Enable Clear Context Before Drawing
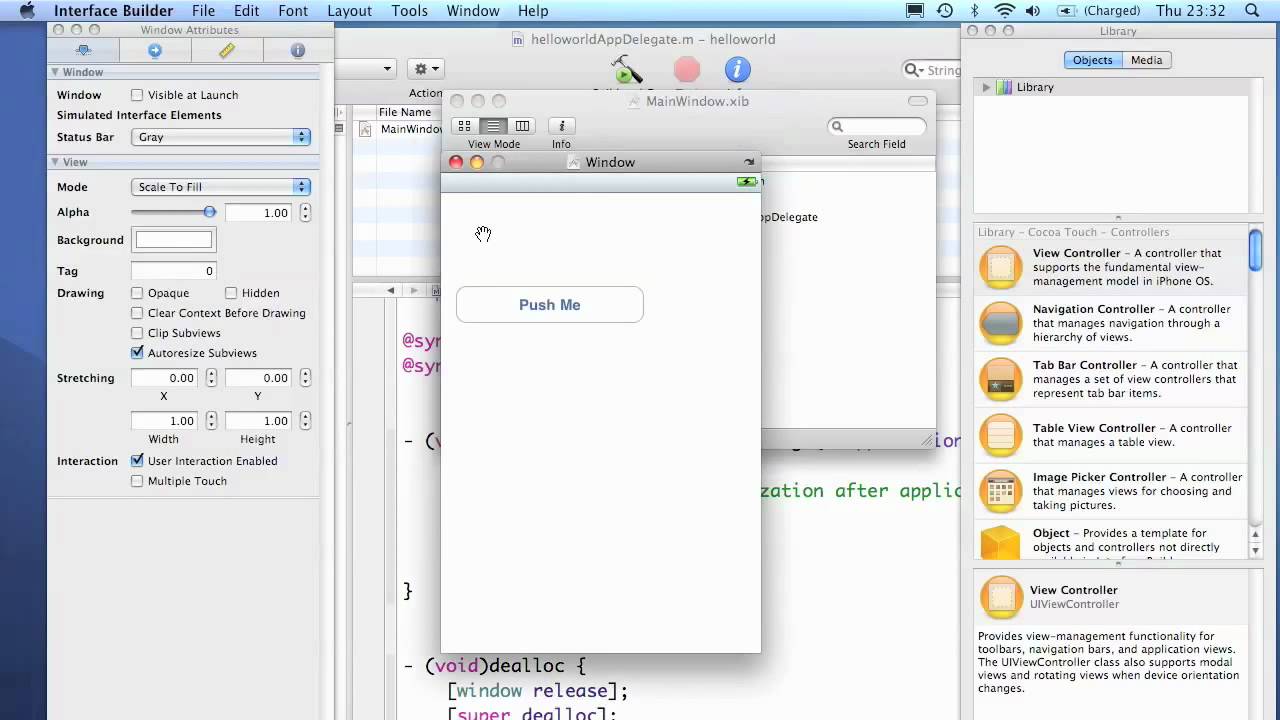The height and width of the screenshot is (720, 1280). pos(137,313)
